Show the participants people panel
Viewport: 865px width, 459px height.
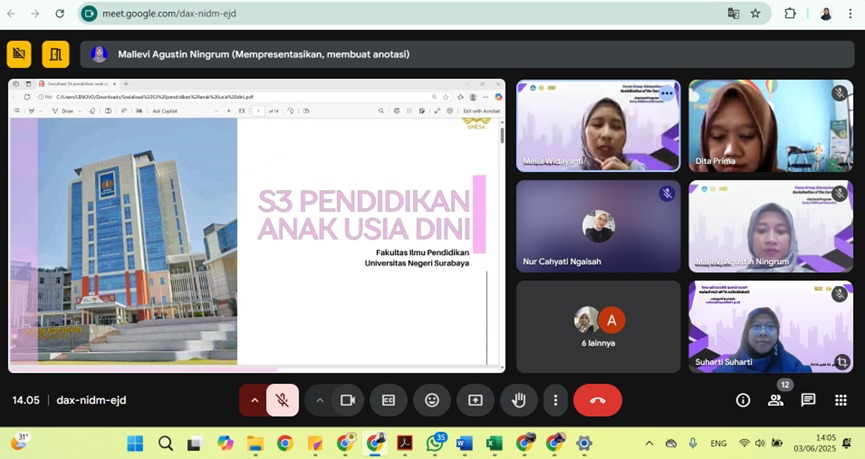775,400
